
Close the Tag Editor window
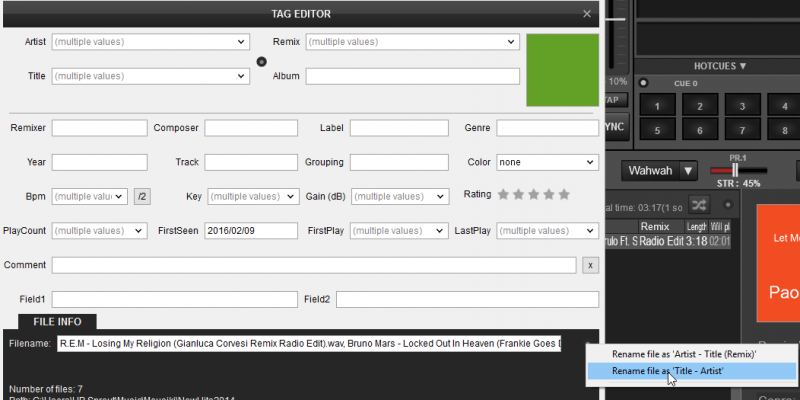coord(587,13)
